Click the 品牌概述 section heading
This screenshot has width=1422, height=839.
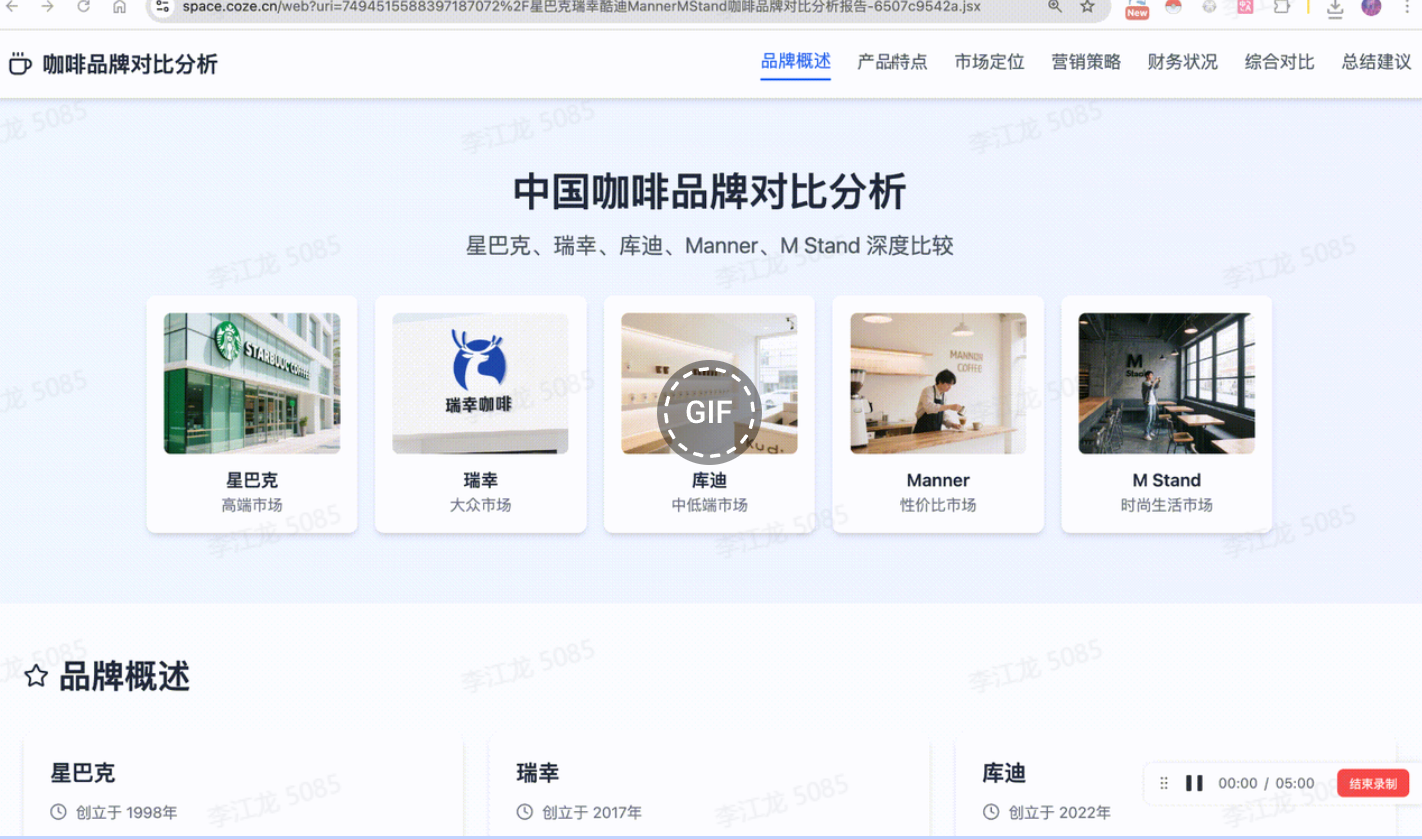click(124, 676)
